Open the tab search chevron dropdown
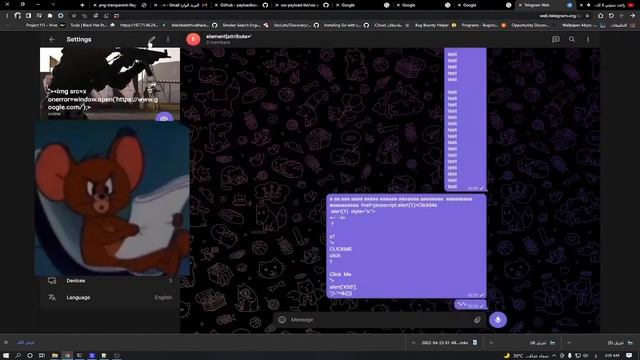The height and width of the screenshot is (360, 640). click(x=53, y=5)
